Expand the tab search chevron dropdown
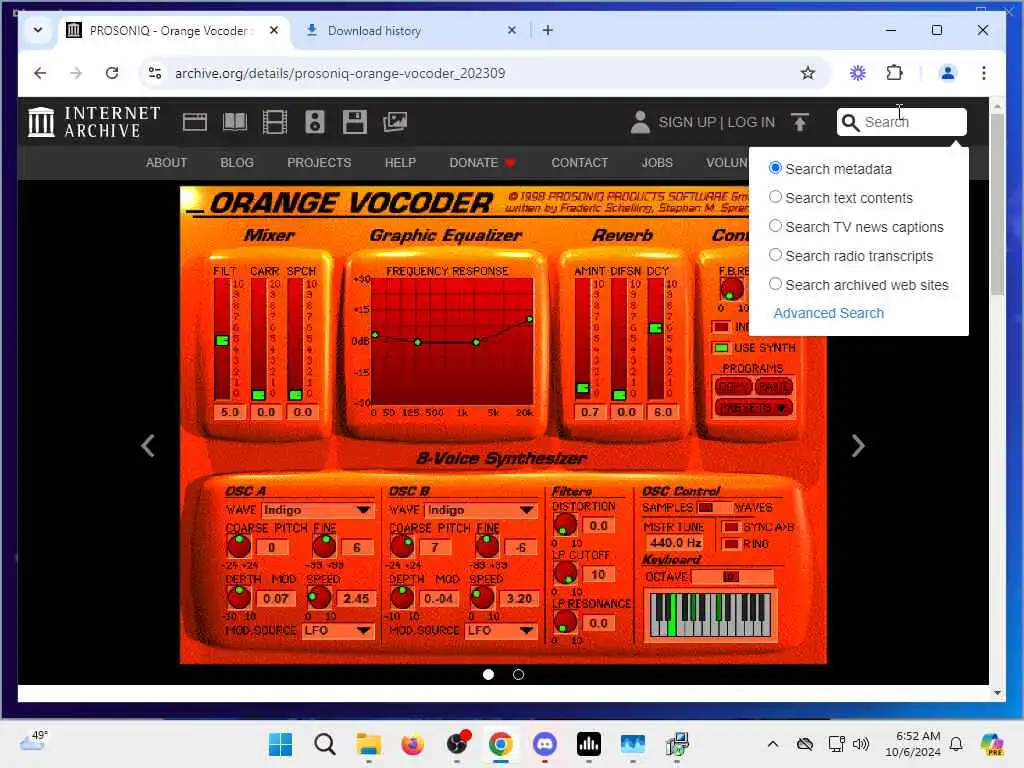Viewport: 1024px width, 768px height. pyautogui.click(x=38, y=30)
